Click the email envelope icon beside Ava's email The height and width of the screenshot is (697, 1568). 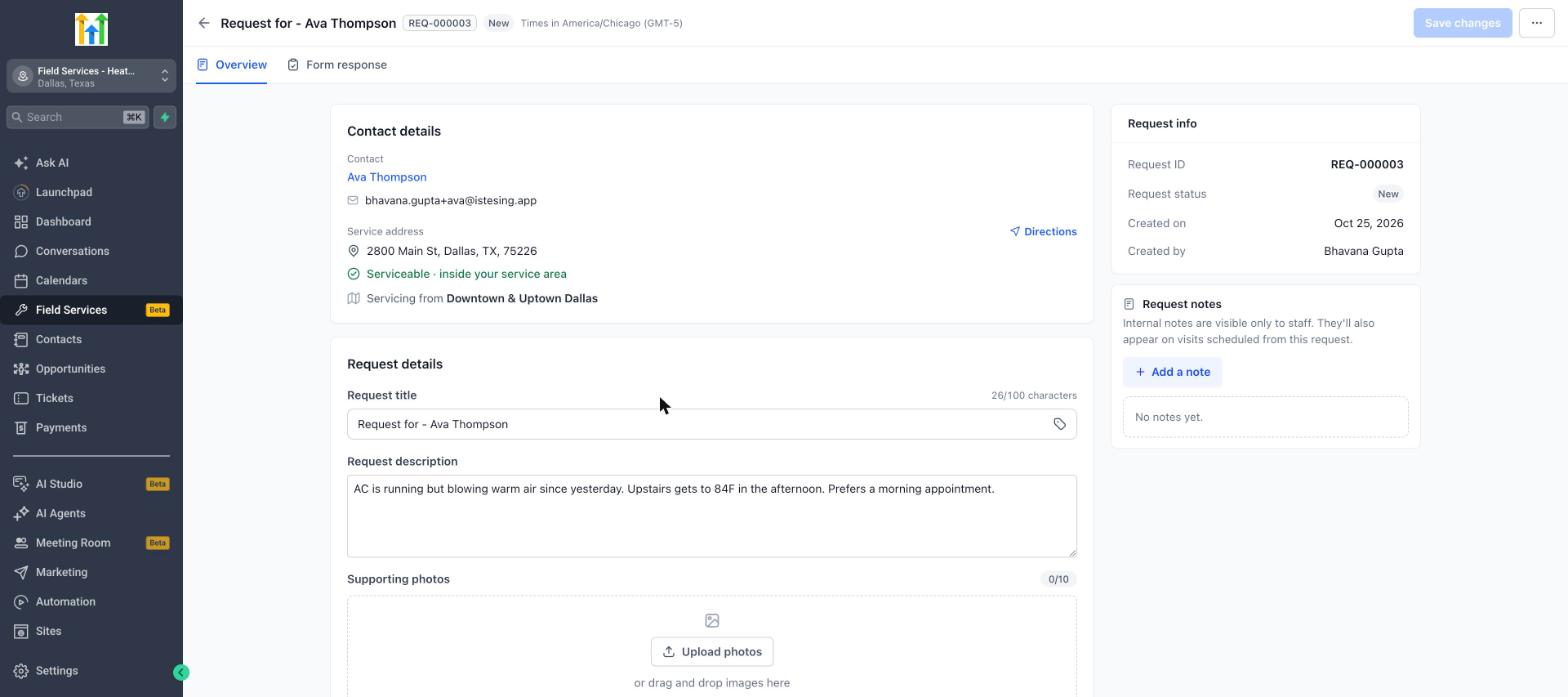click(353, 200)
